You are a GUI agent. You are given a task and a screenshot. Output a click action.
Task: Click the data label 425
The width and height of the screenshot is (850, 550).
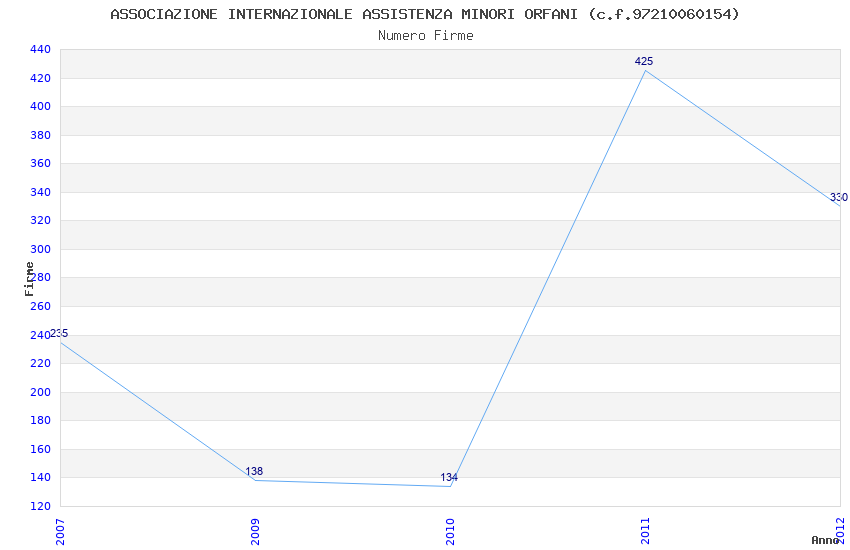pos(644,61)
